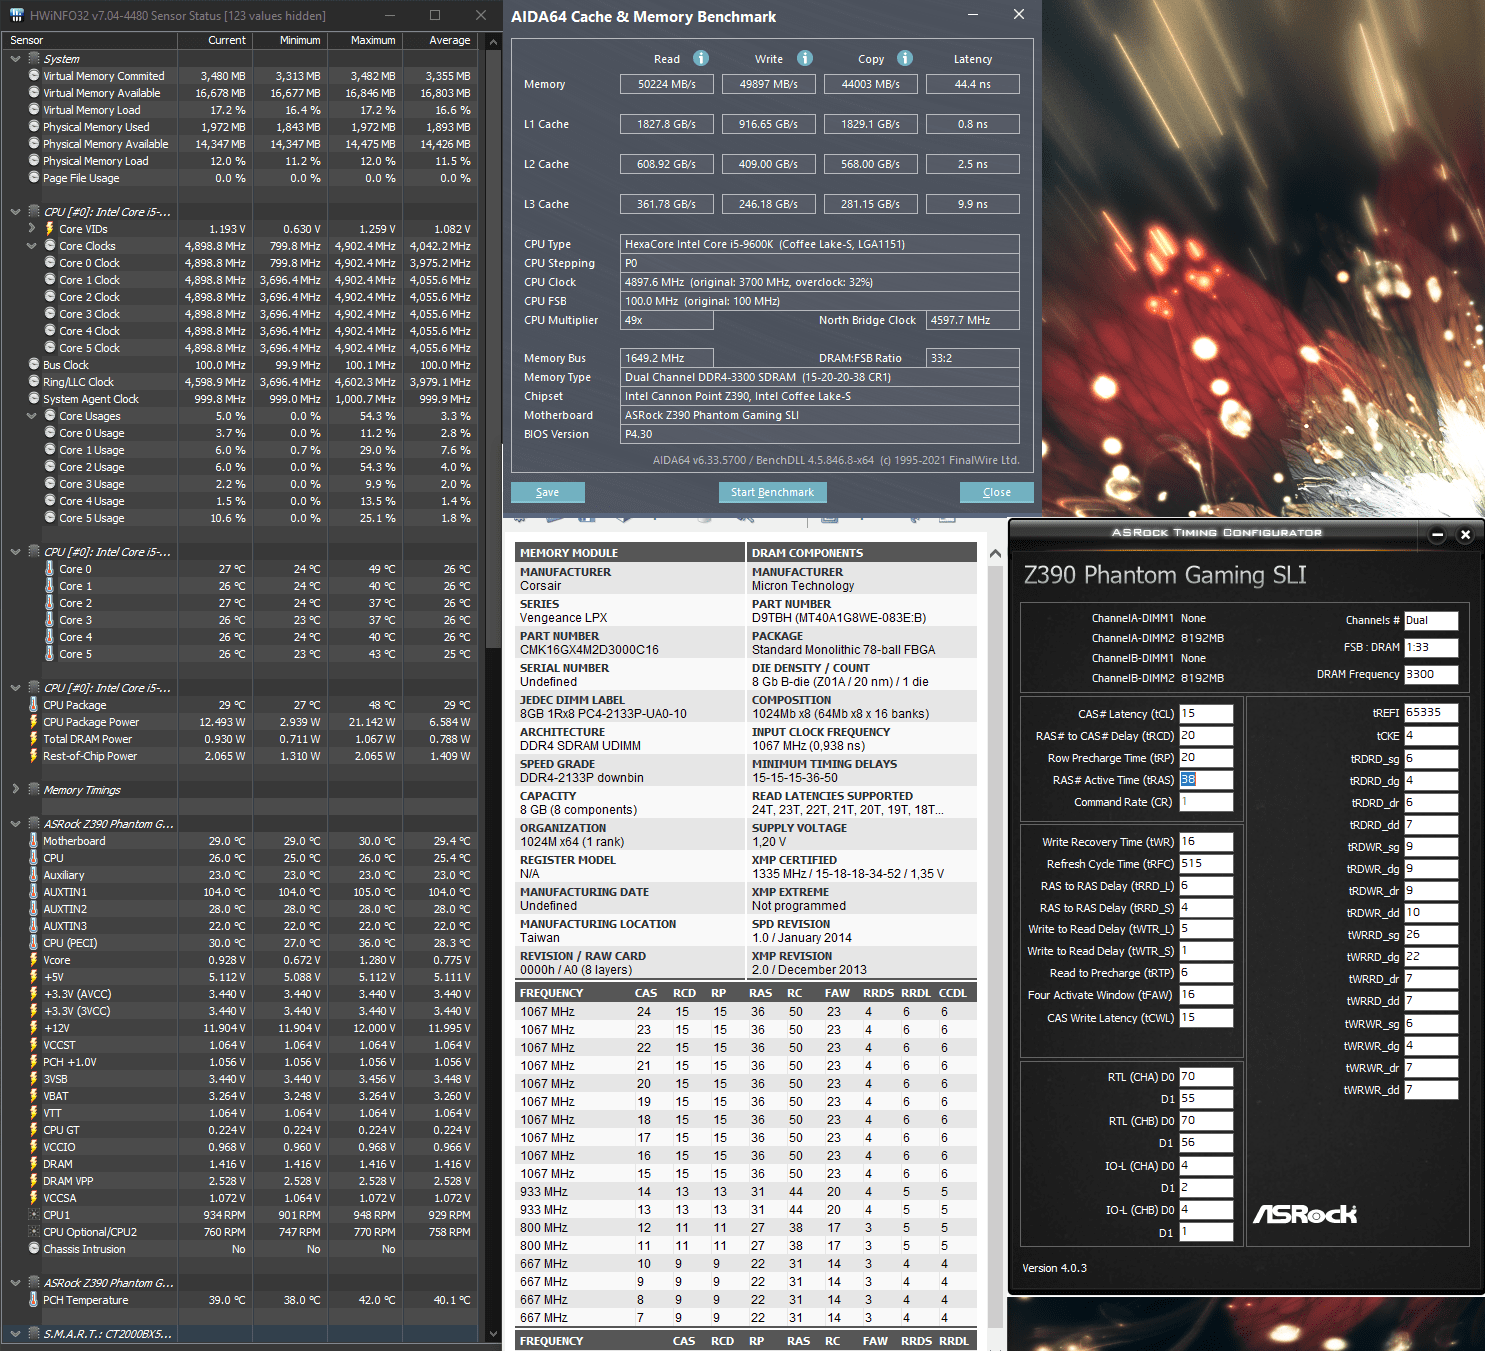The image size is (1485, 1351).
Task: Click the Core Clocks clock icon
Action: coord(49,246)
